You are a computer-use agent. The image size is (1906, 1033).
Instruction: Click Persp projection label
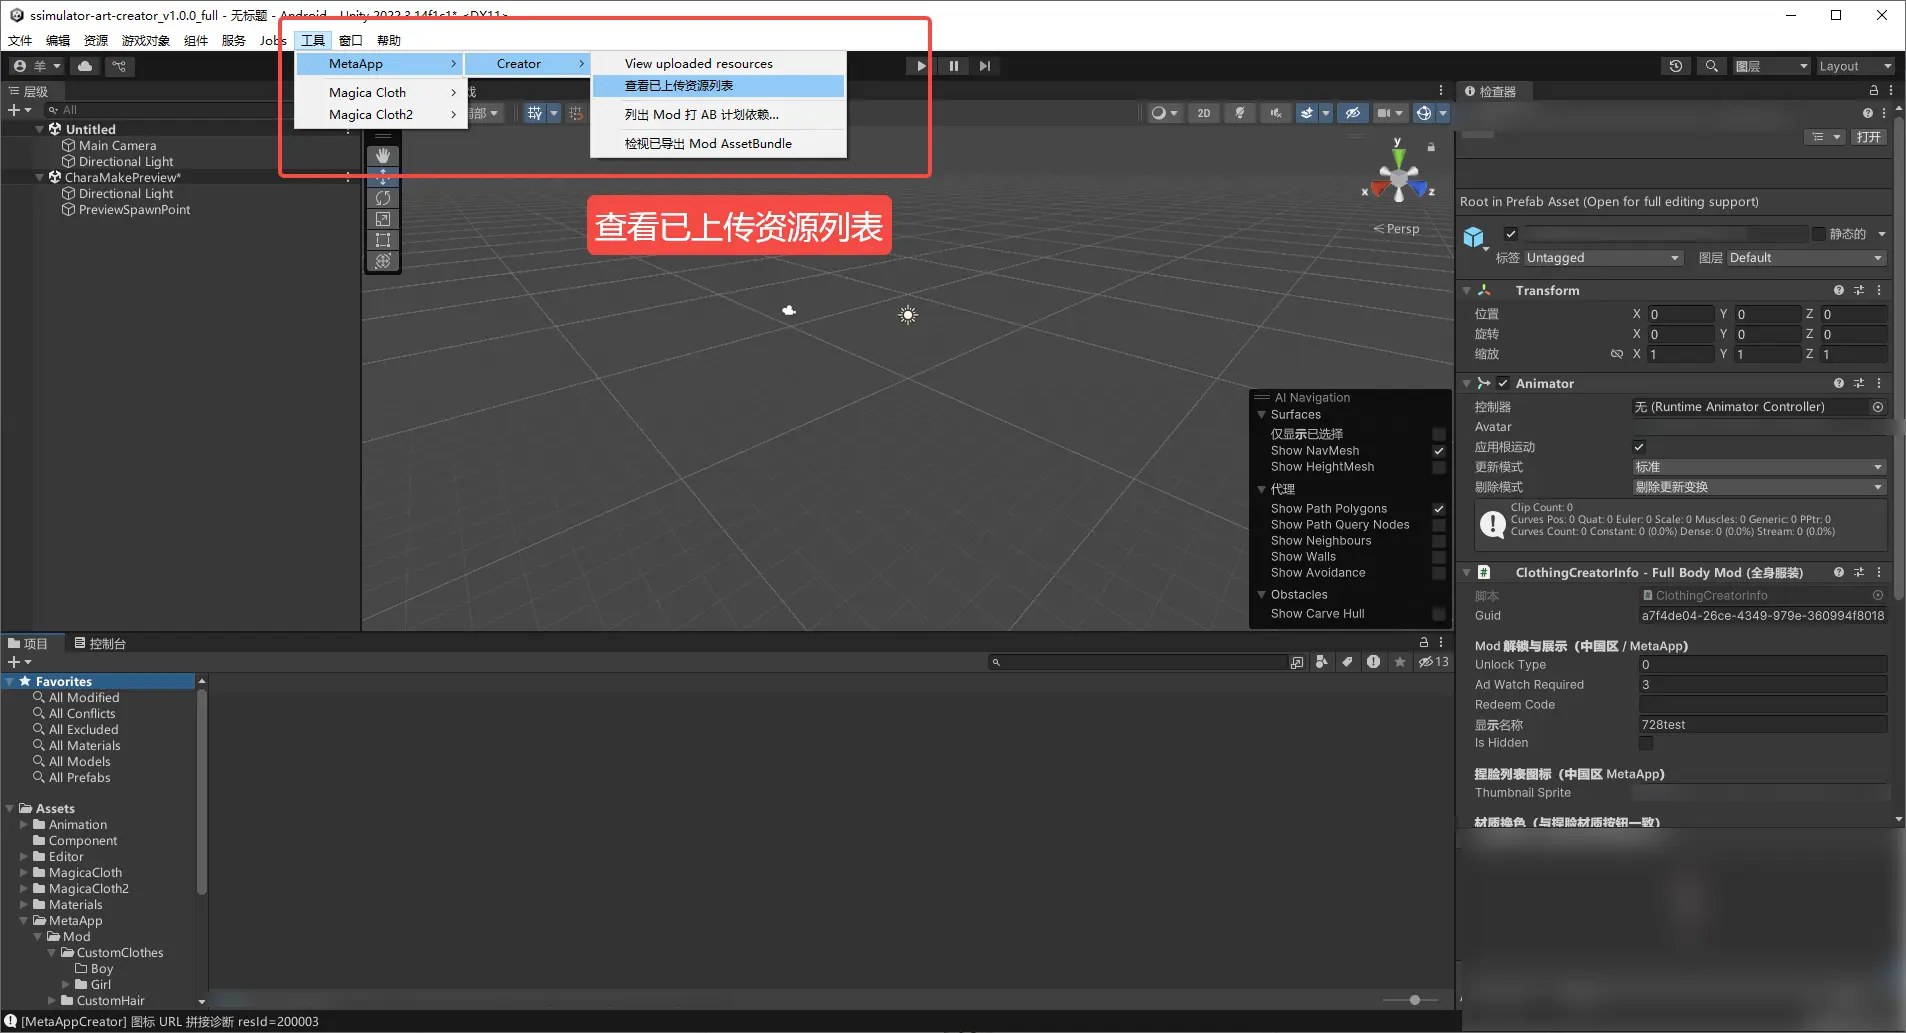(1397, 229)
